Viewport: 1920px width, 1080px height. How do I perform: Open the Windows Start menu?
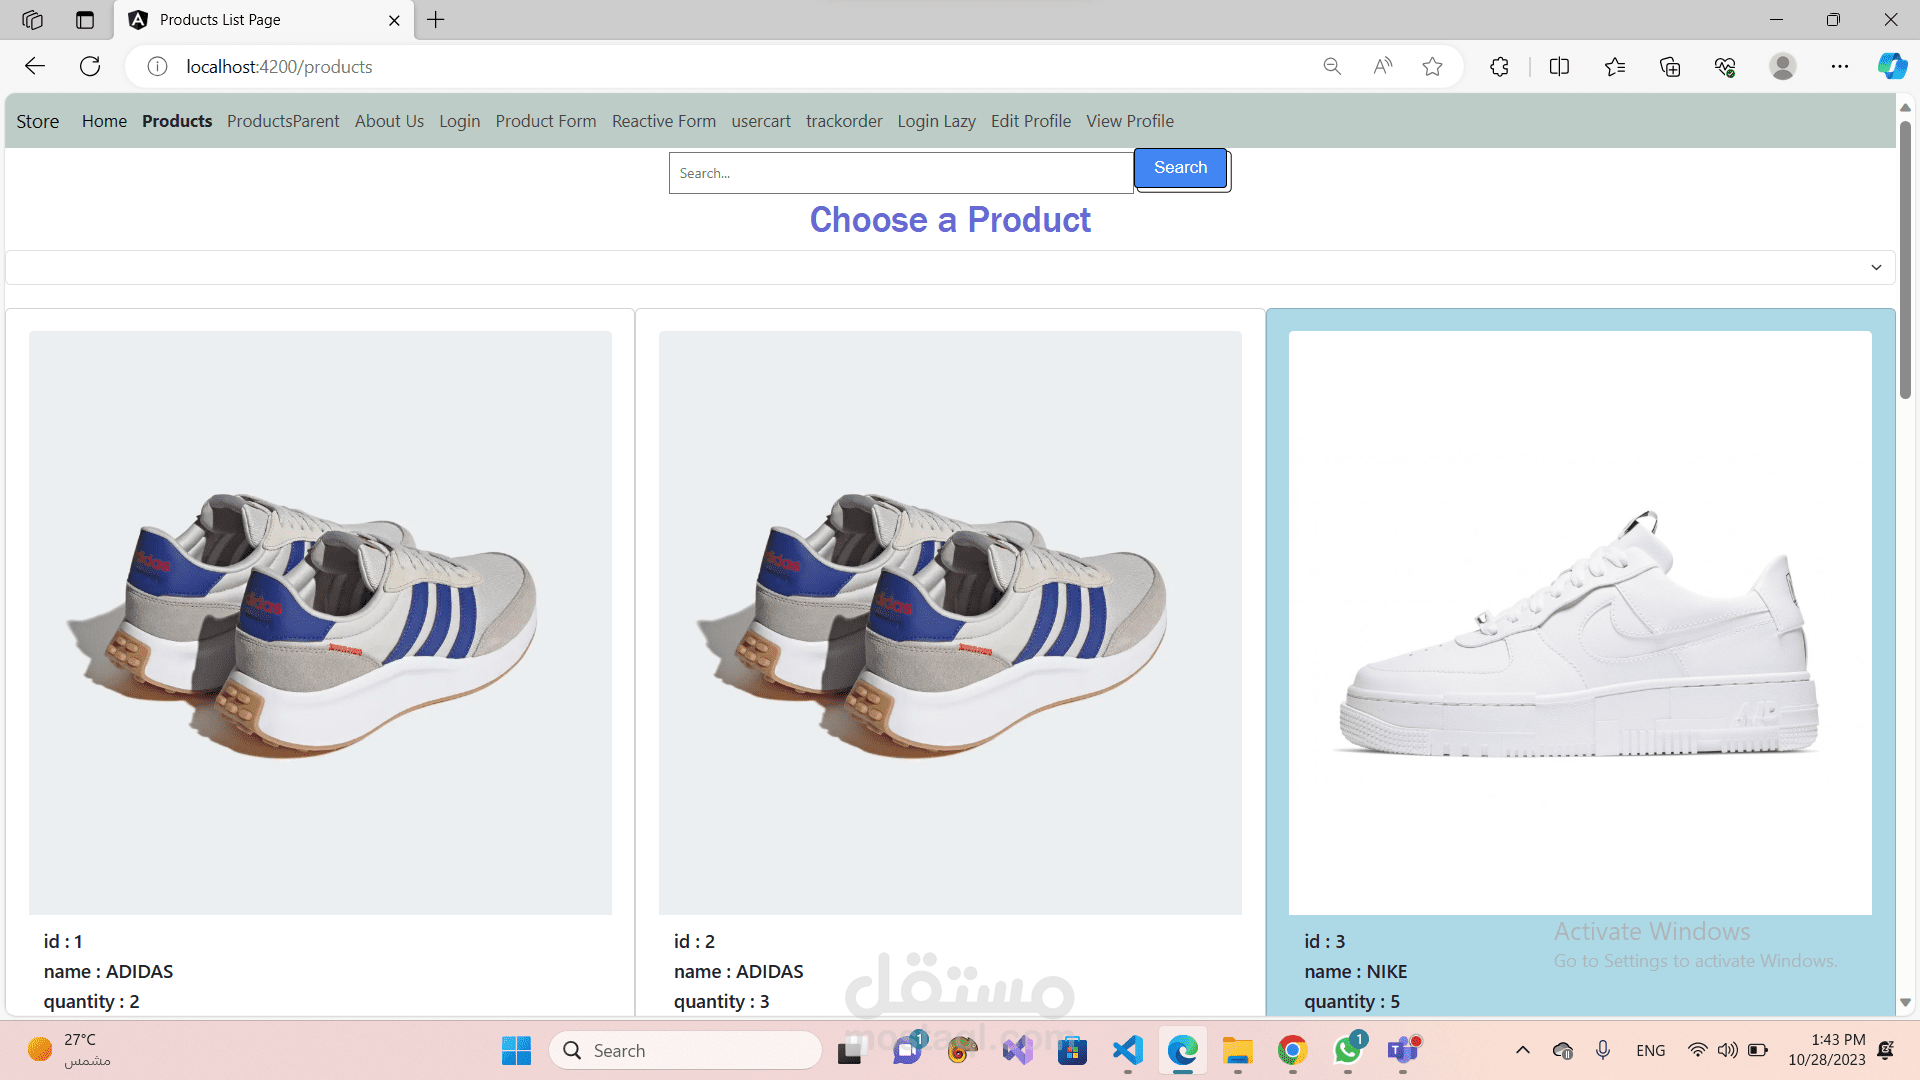pos(517,1051)
